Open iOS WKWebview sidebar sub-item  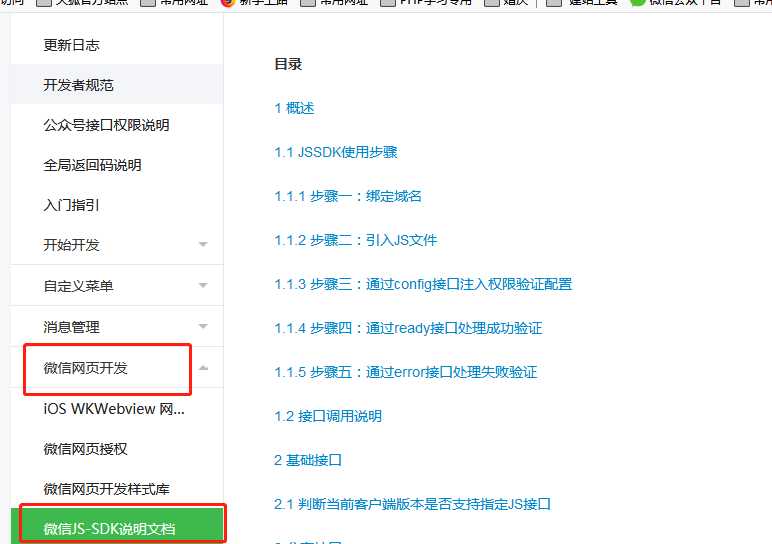[114, 409]
